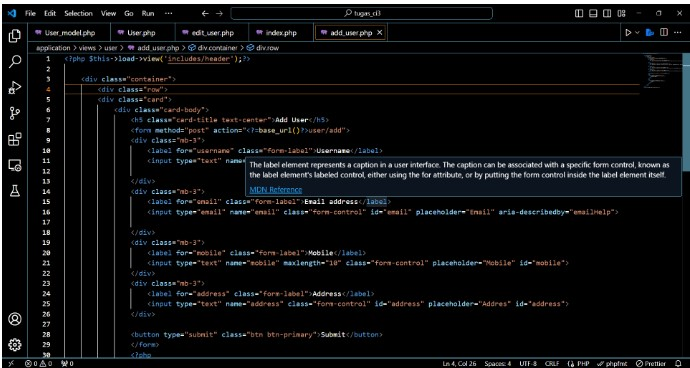
Task: Go forward with the right arrow
Action: tap(220, 14)
